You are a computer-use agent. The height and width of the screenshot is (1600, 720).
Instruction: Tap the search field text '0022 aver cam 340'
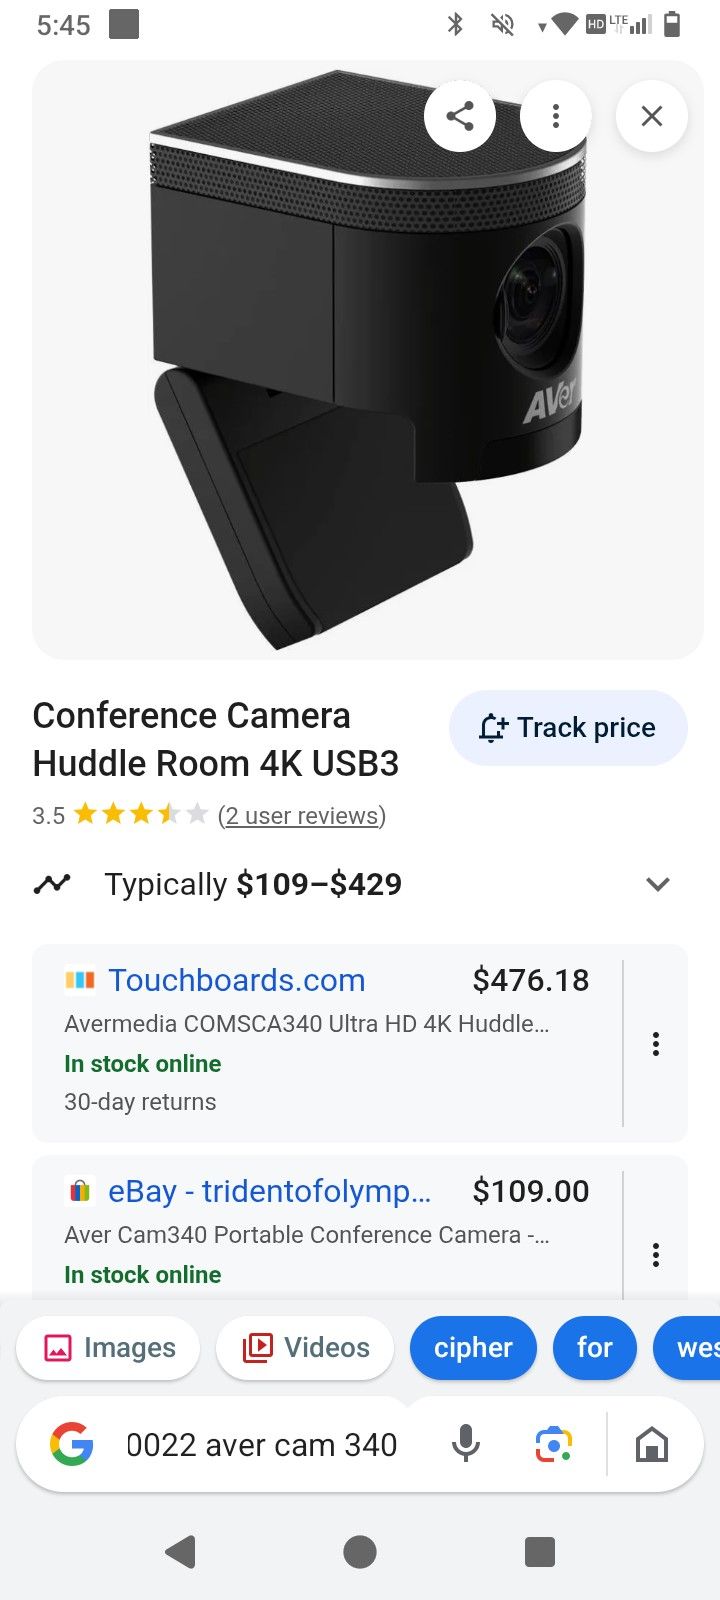(x=261, y=1445)
